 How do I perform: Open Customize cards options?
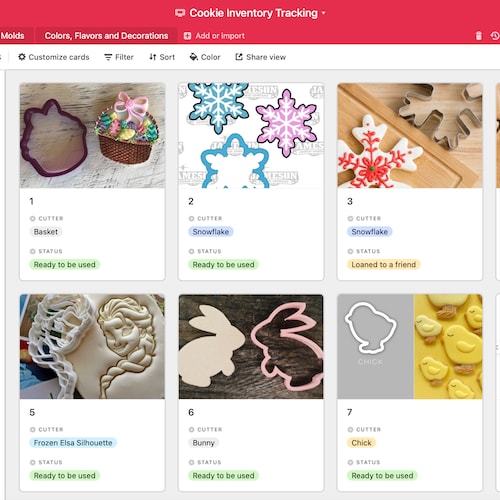(54, 57)
